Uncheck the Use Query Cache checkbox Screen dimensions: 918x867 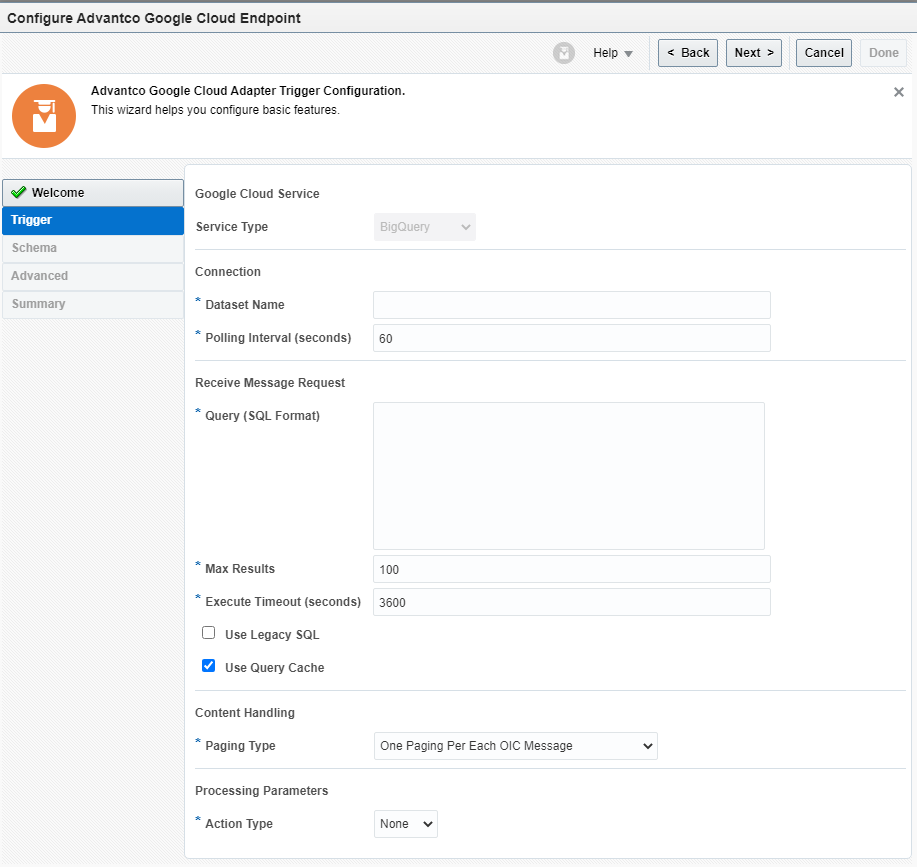click(208, 666)
